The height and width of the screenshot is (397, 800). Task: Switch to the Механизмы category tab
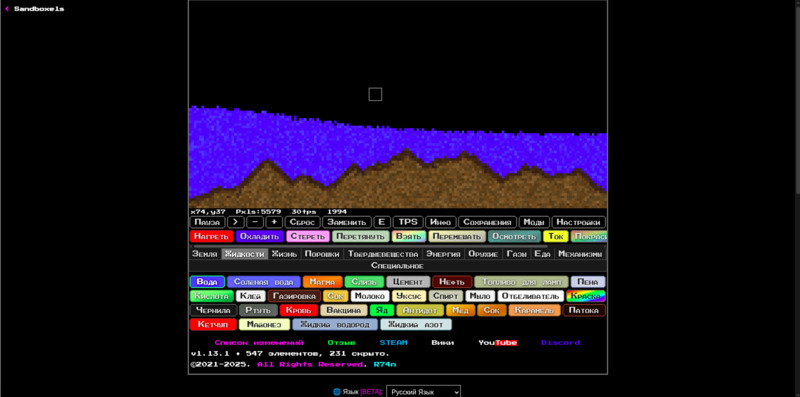pos(580,254)
